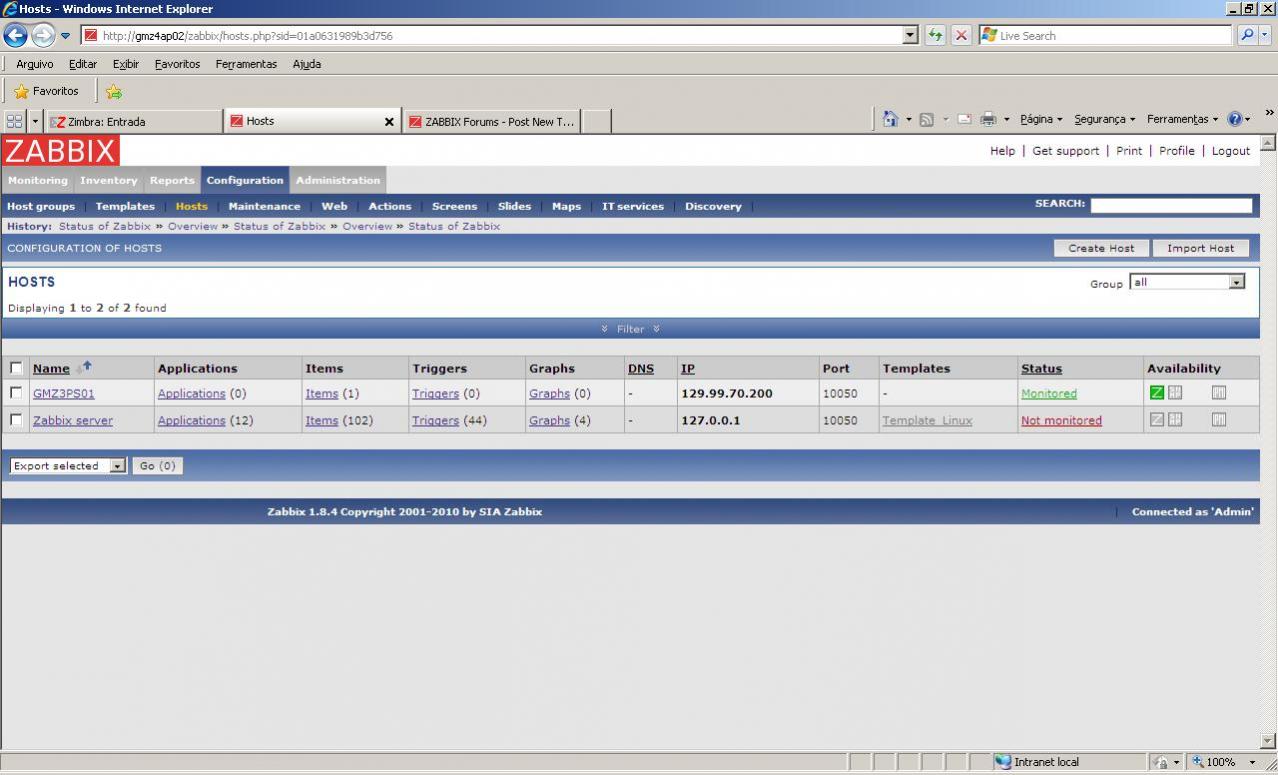Refresh the page with the green arrows icon

[936, 35]
